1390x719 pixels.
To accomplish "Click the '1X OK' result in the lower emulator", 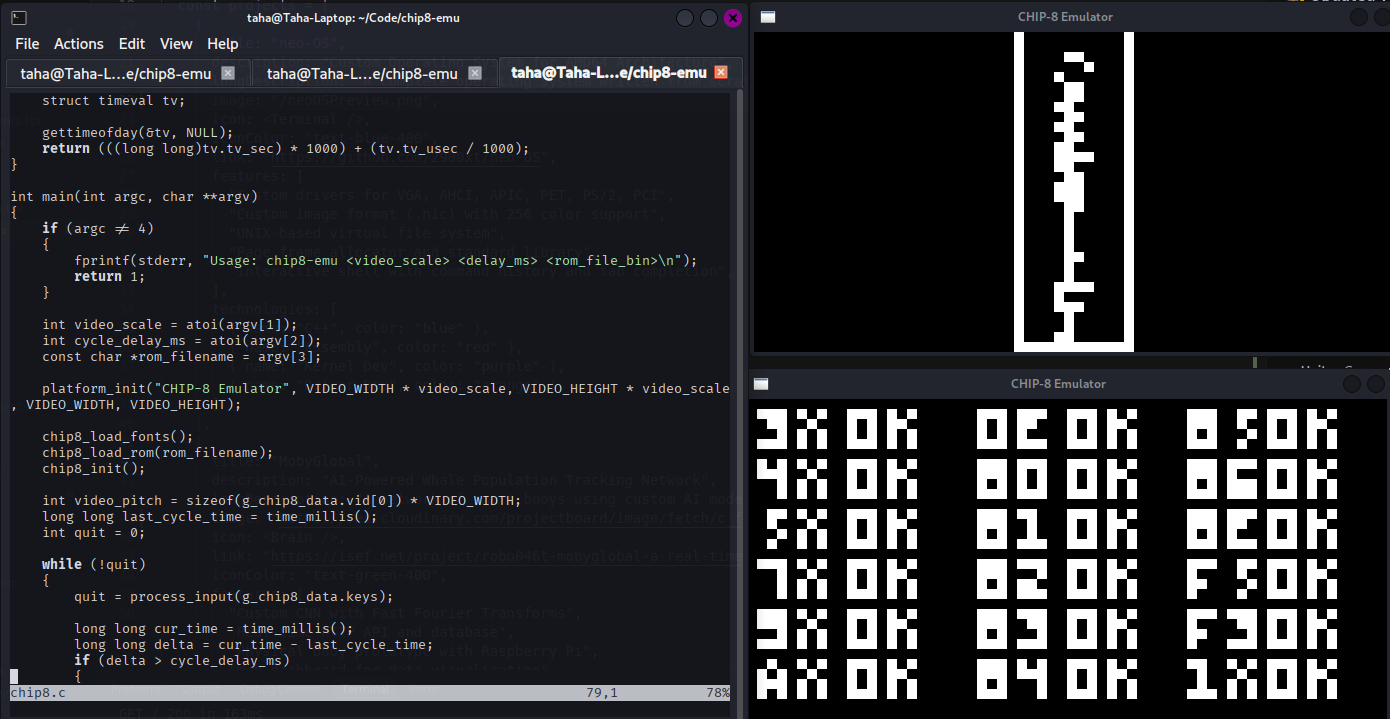I will pos(1262,678).
